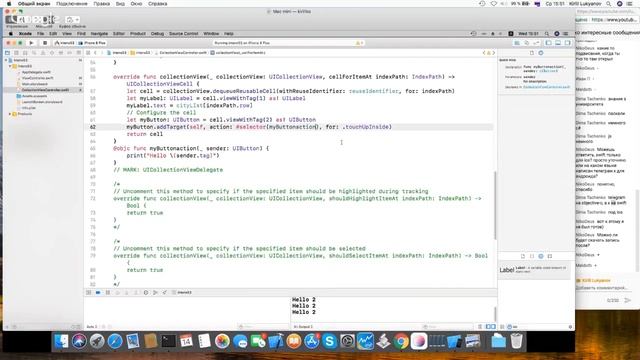
Task: Click the collectionView method segment in jump bar
Action: tap(238, 53)
